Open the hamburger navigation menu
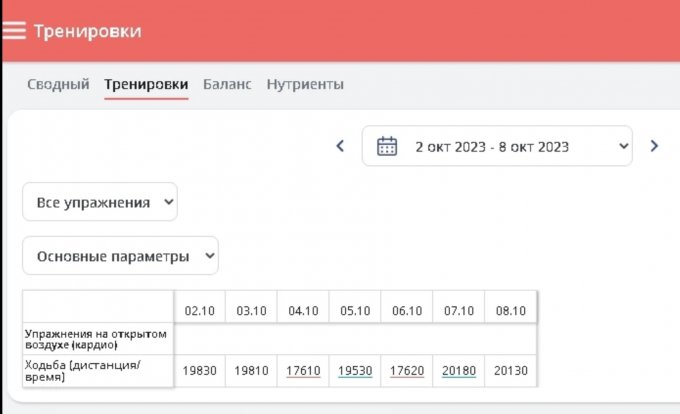 point(14,31)
